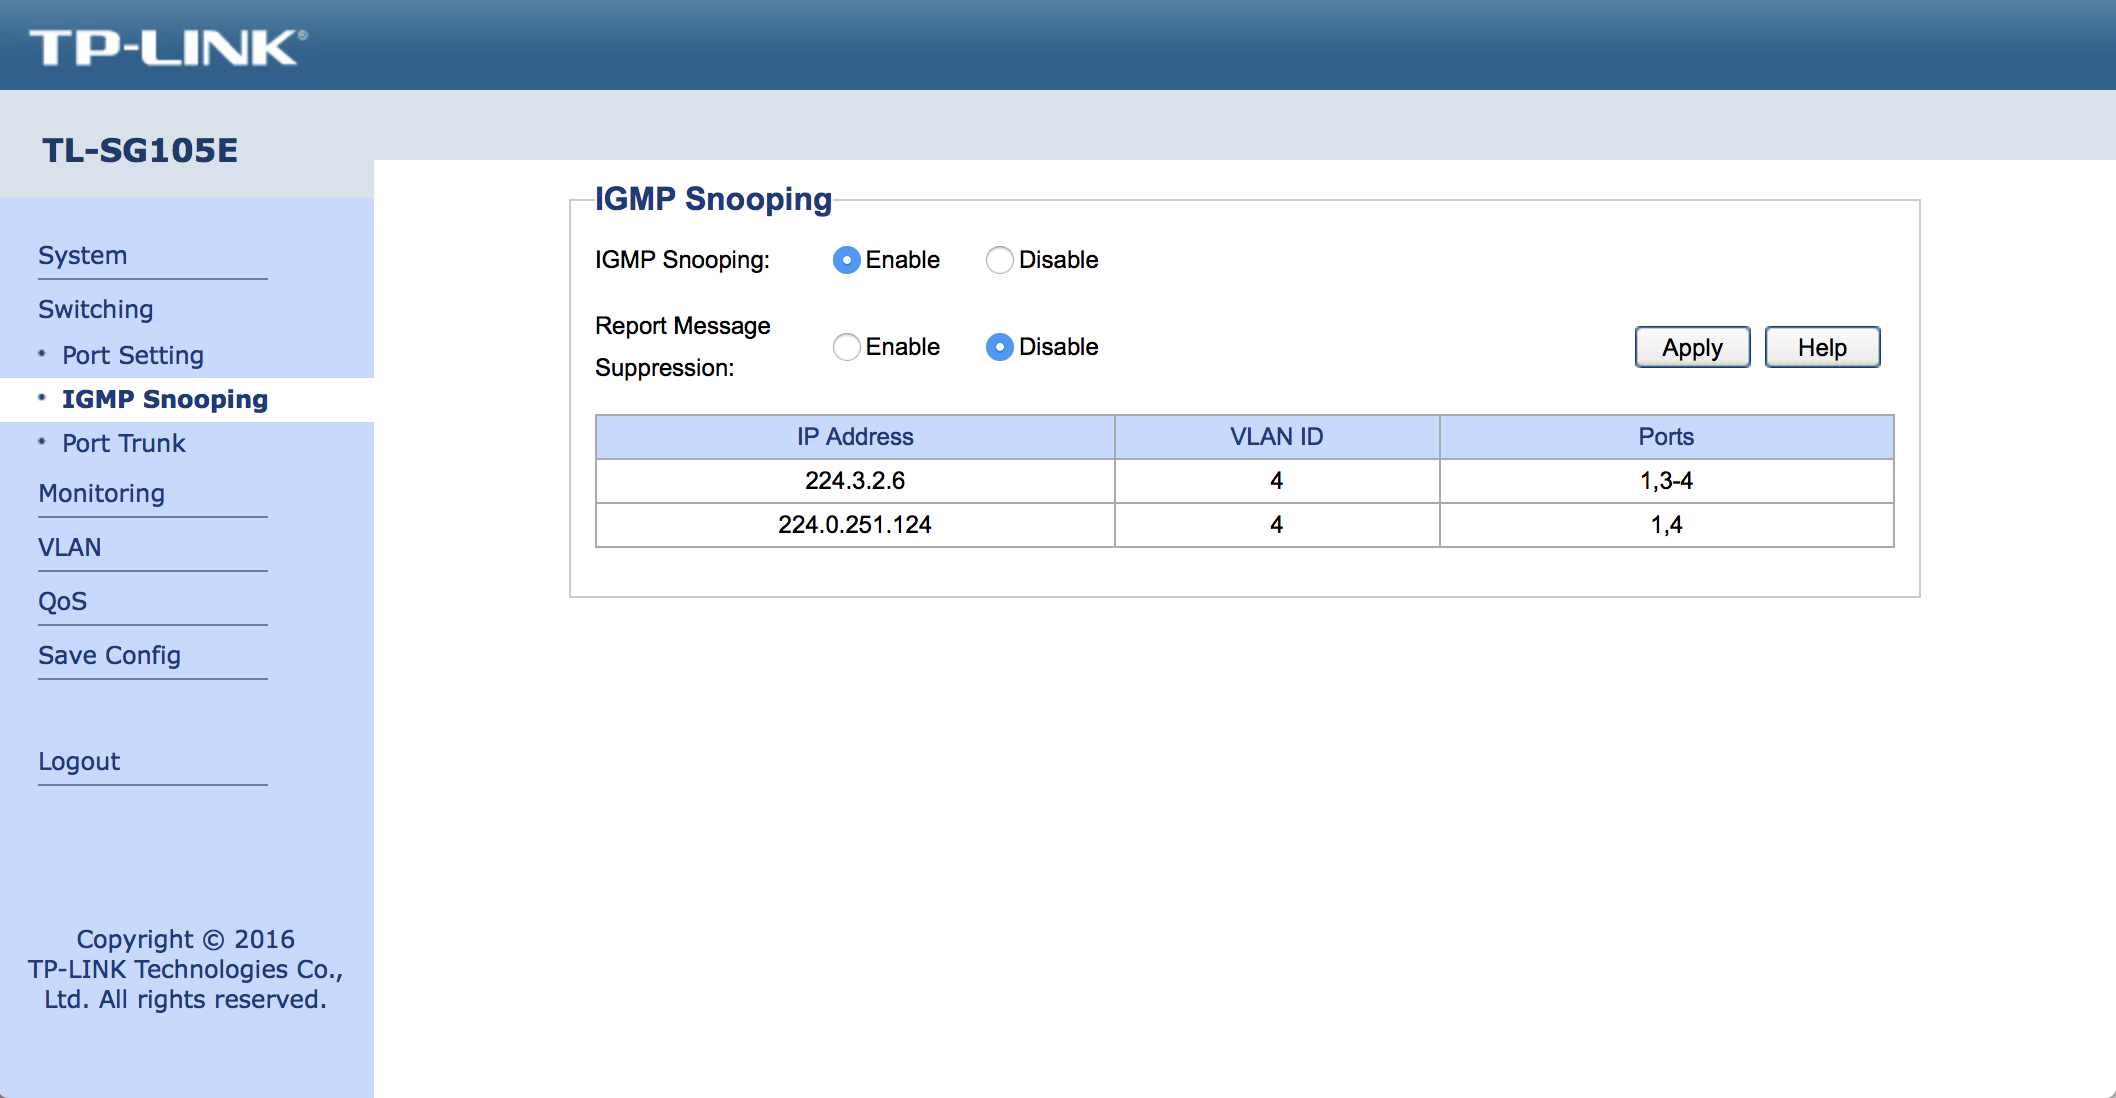Image resolution: width=2116 pixels, height=1098 pixels.
Task: Click the TP-LINK logo
Action: [x=168, y=47]
